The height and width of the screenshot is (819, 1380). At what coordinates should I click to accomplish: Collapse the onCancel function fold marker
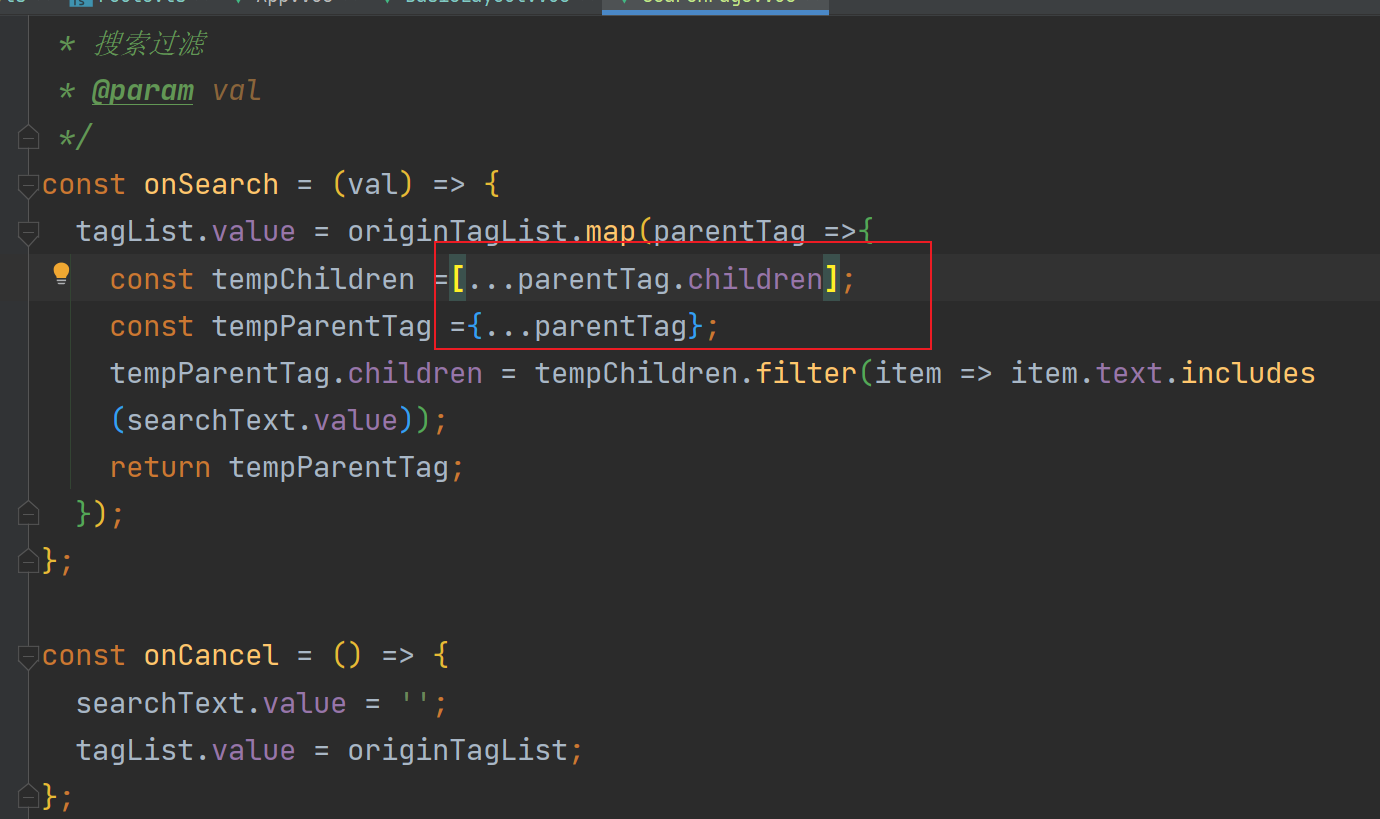click(x=28, y=656)
